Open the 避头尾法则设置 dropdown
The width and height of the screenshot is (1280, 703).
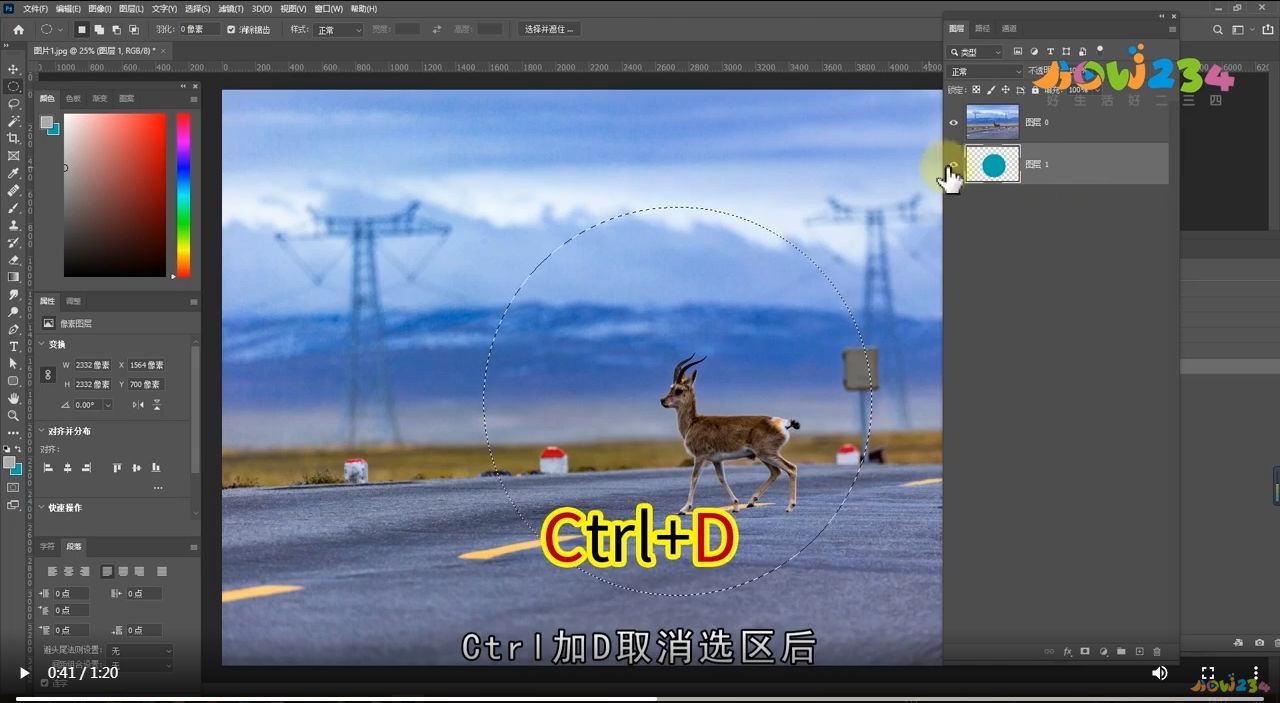click(141, 651)
